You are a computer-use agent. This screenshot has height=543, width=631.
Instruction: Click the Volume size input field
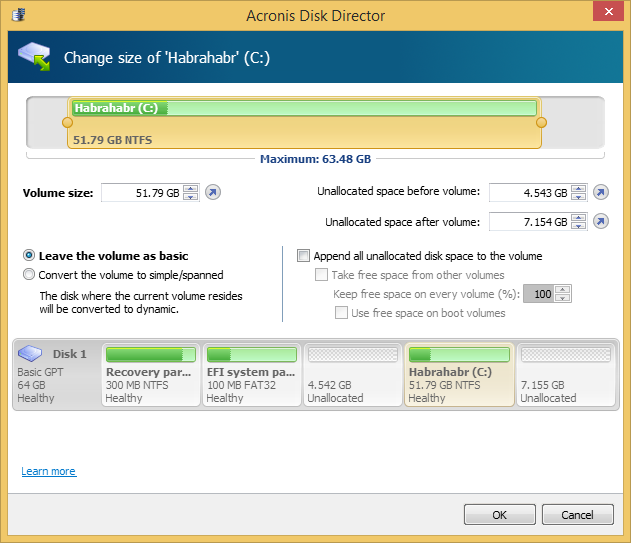click(141, 193)
